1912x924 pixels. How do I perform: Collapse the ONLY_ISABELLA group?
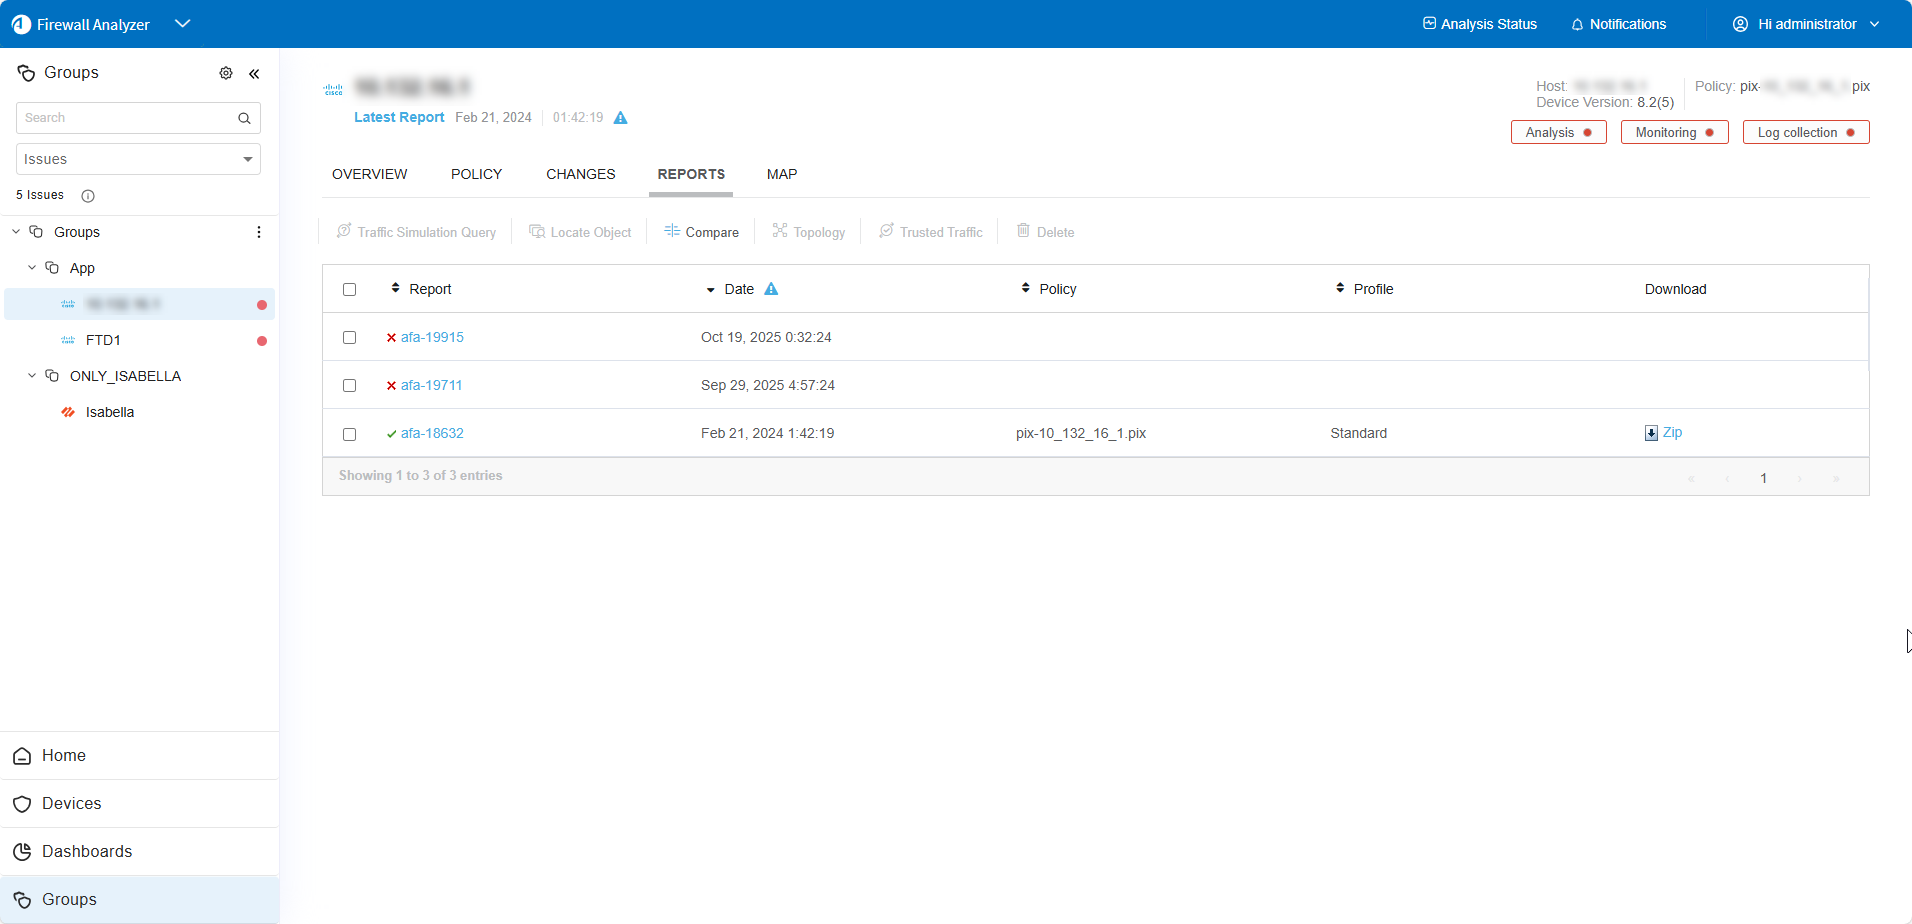coord(32,376)
